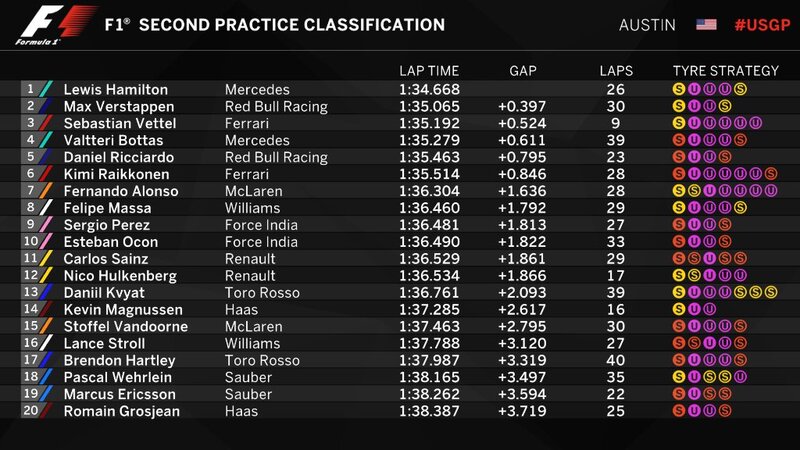This screenshot has width=800, height=450.
Task: Click the LAPS column header
Action: click(x=616, y=71)
